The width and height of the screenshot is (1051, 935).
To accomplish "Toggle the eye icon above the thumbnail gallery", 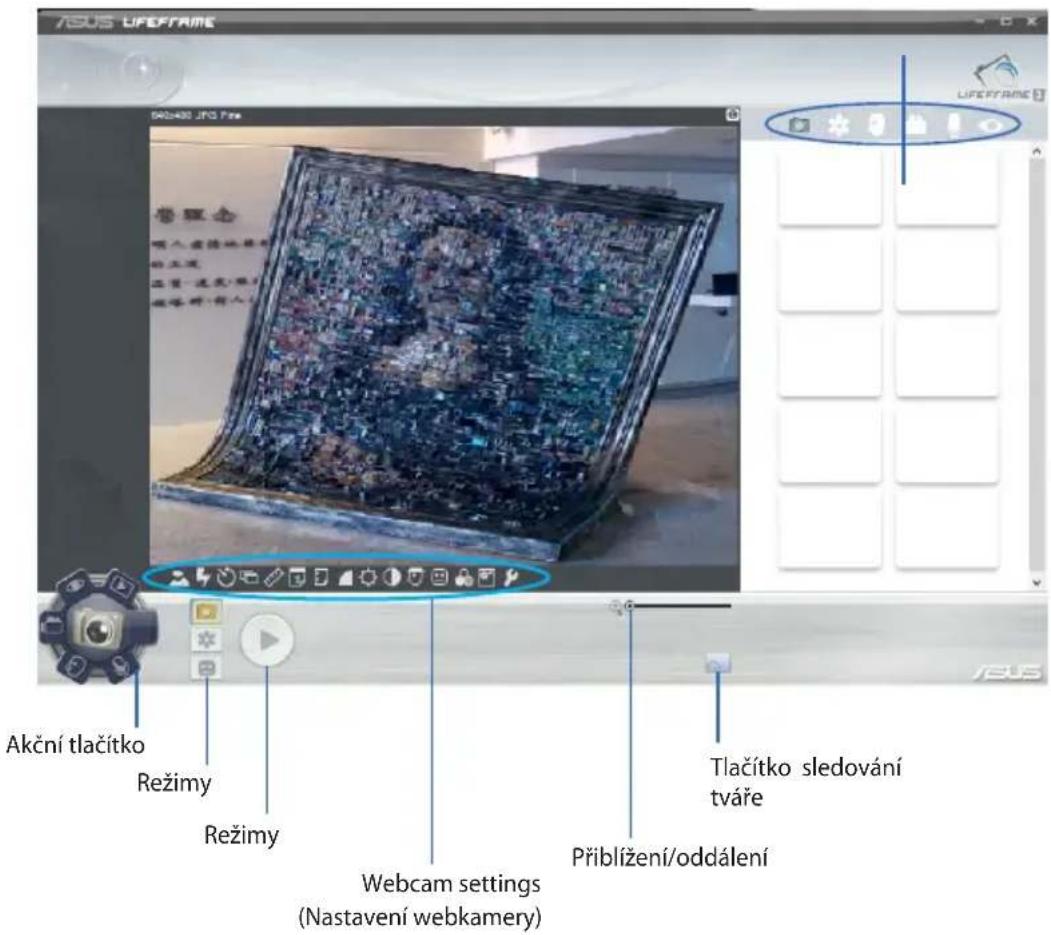I will [x=992, y=125].
